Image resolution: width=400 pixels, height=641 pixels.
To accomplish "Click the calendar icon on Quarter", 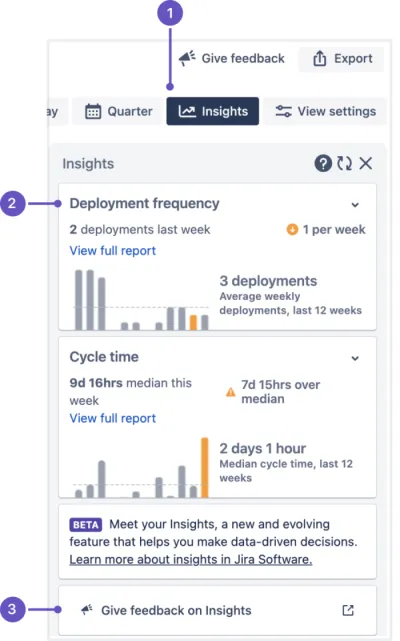I will 93,111.
